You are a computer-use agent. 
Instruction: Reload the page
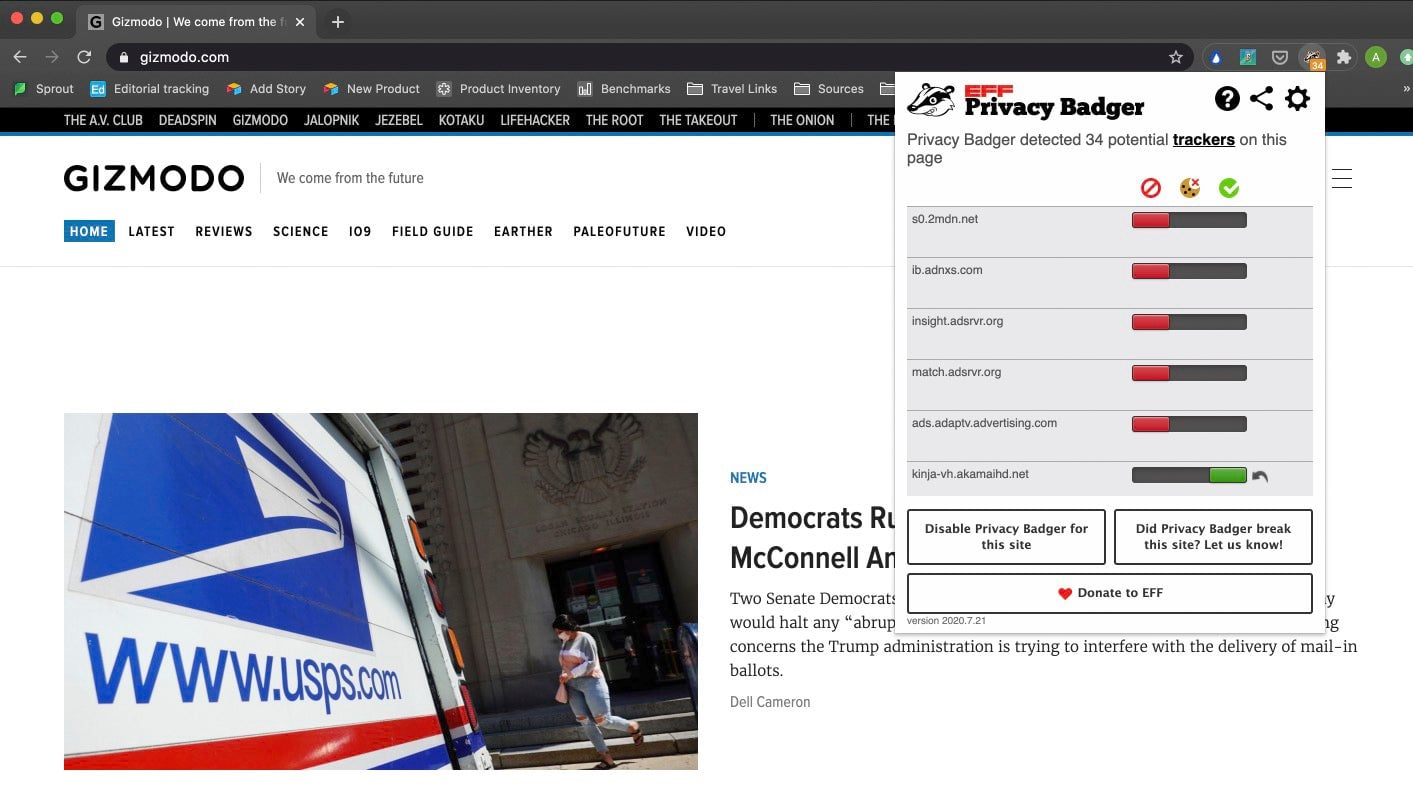point(84,57)
